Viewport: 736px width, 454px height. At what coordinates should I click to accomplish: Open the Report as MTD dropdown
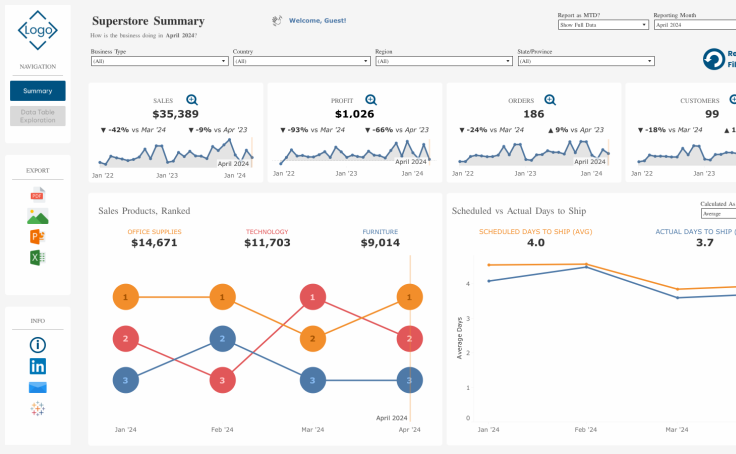(602, 25)
